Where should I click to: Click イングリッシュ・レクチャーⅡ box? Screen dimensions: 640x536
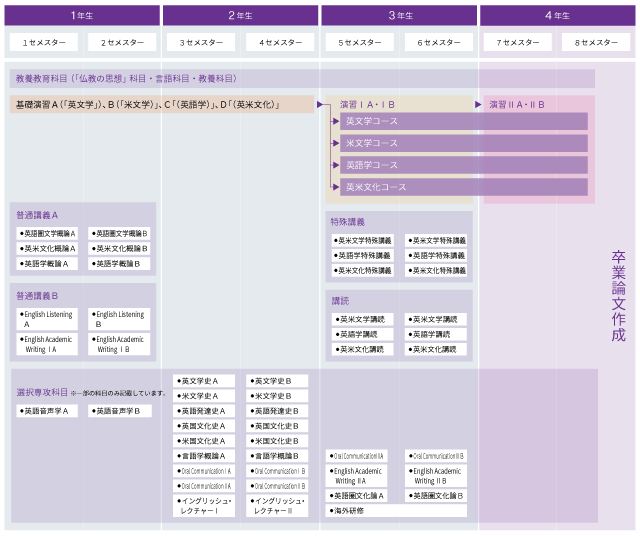point(277,506)
